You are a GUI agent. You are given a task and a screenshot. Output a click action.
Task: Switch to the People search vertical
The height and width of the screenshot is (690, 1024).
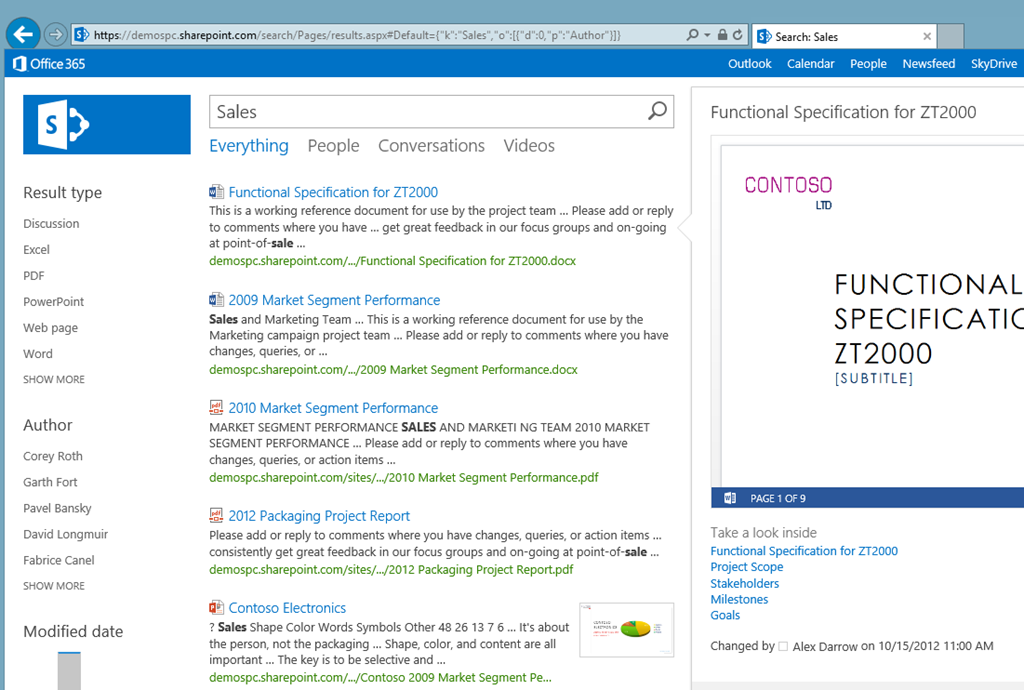pos(333,146)
